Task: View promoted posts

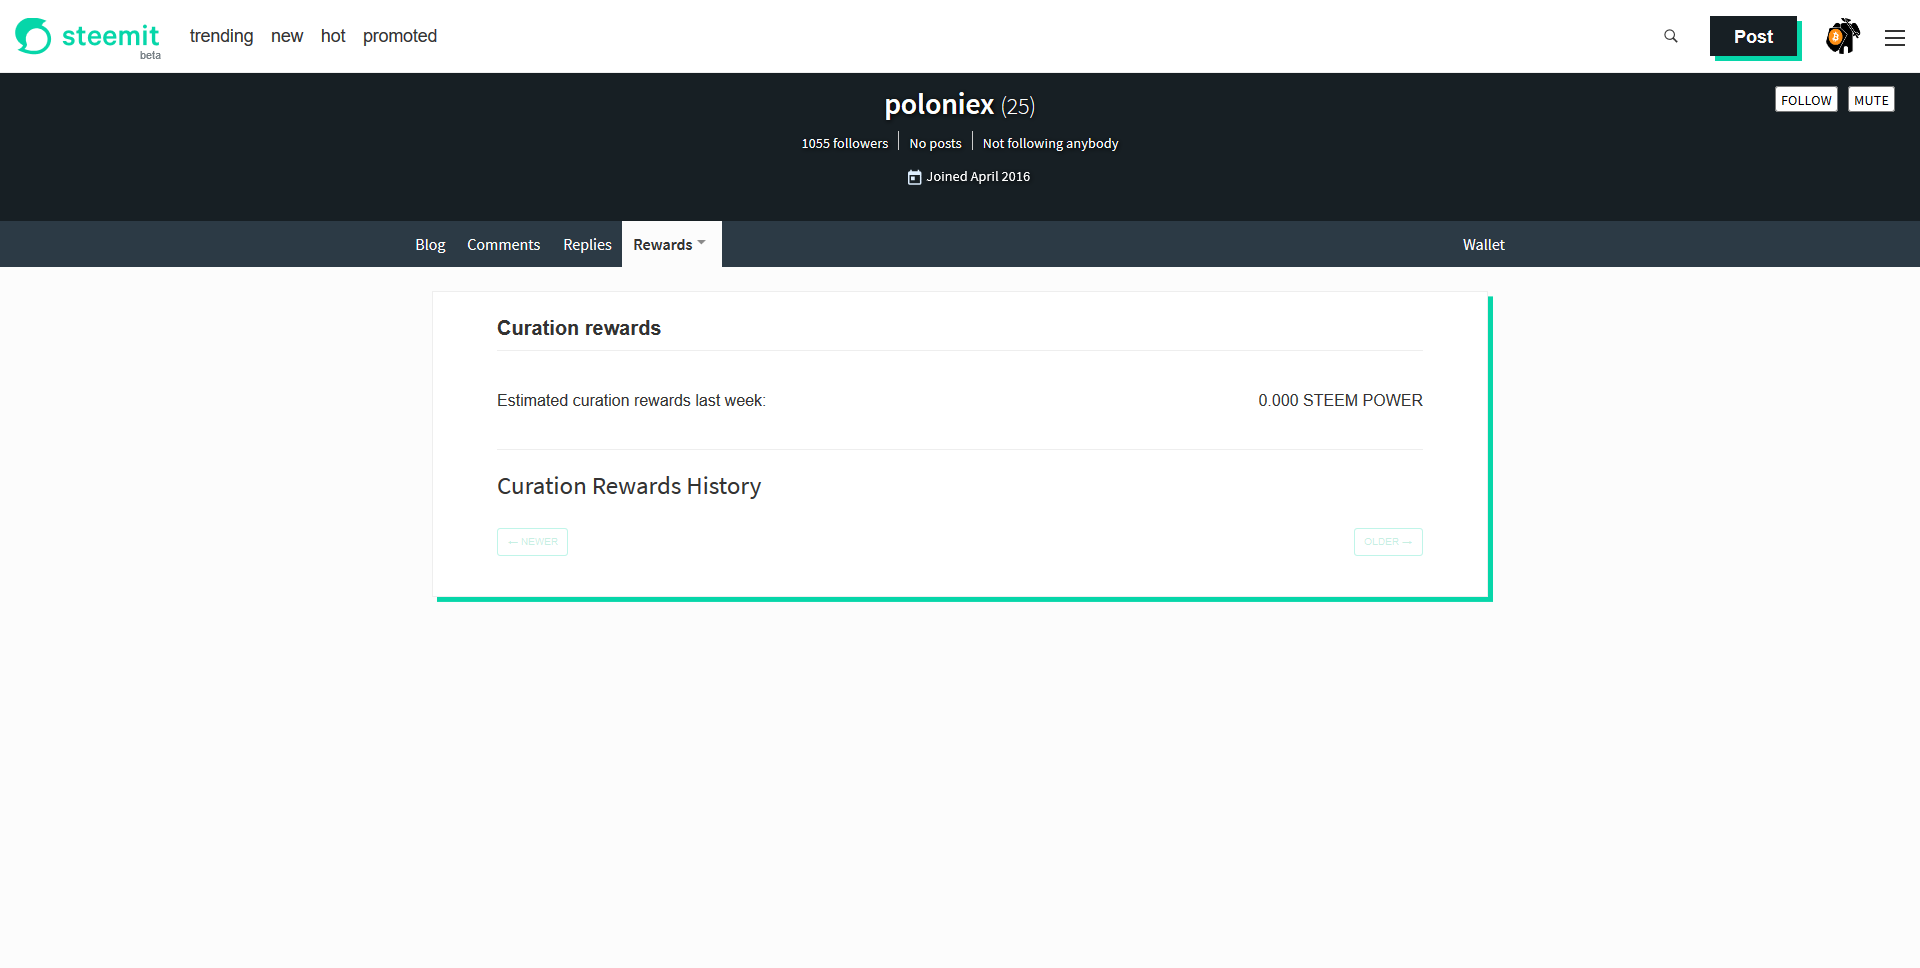Action: 400,36
